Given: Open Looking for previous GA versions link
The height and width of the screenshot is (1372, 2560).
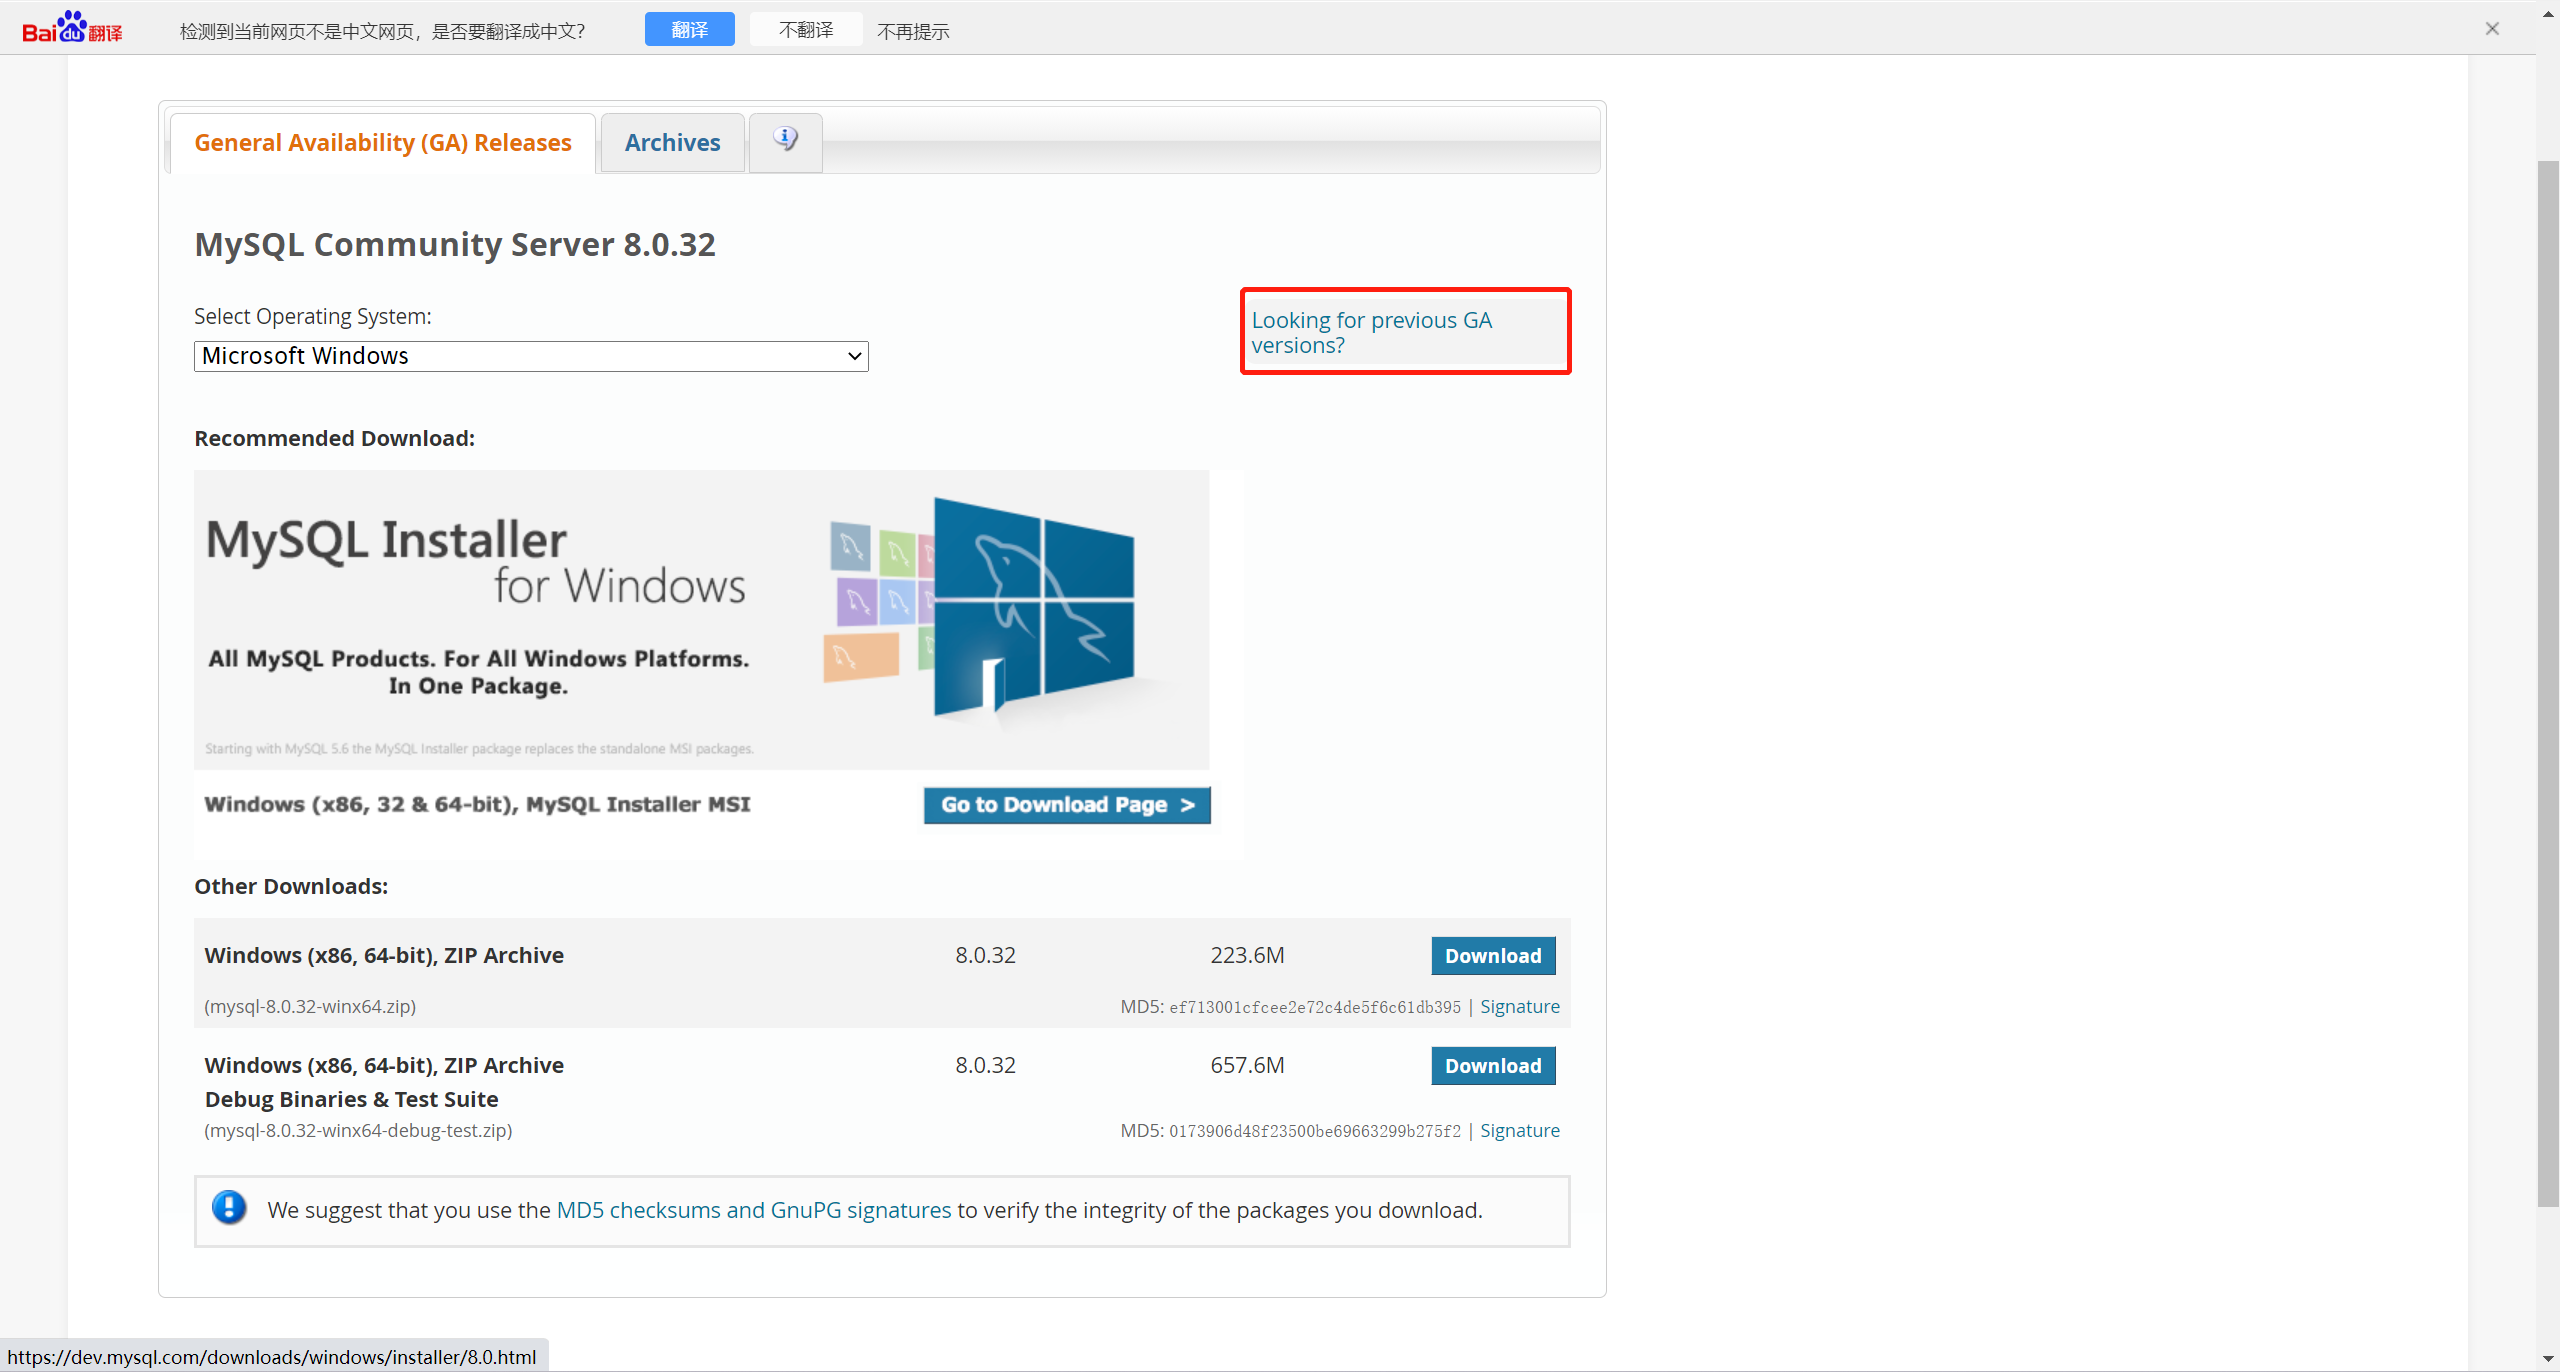Looking at the screenshot, I should coord(1371,332).
